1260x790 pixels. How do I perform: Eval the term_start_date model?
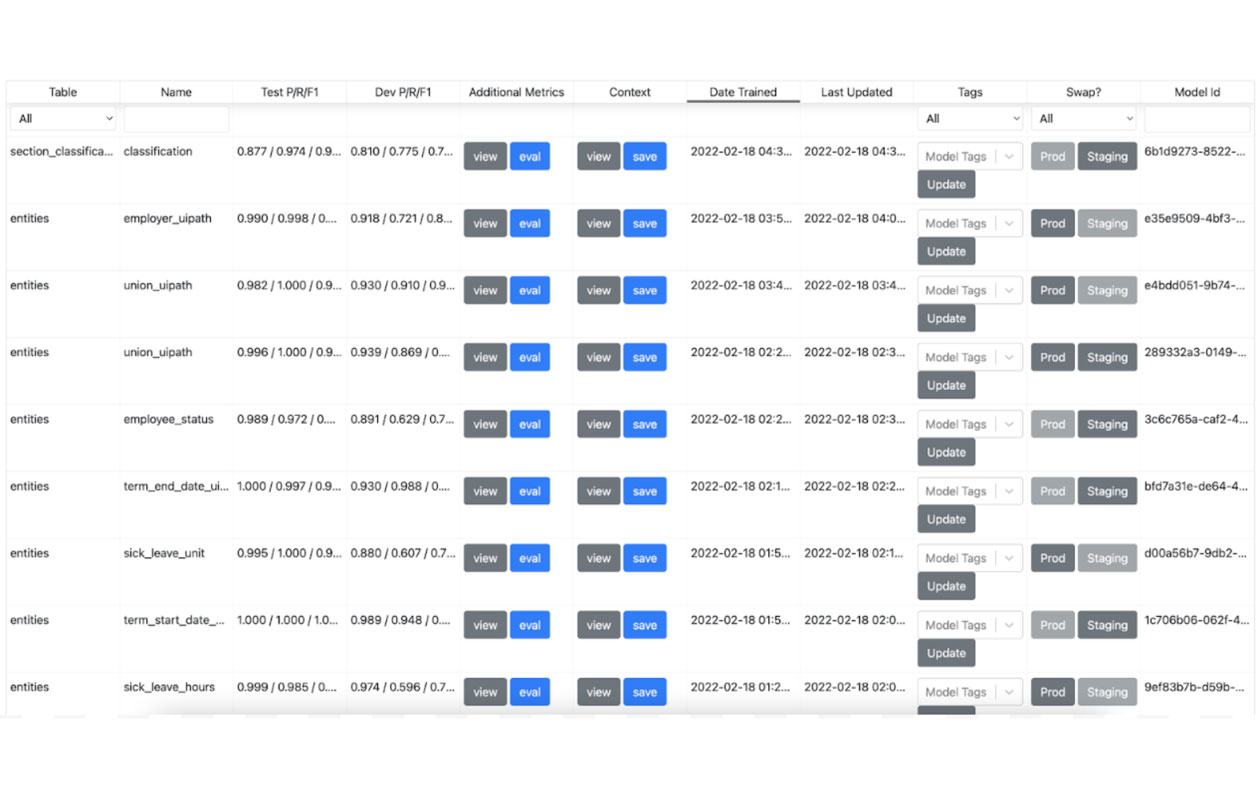click(x=530, y=625)
